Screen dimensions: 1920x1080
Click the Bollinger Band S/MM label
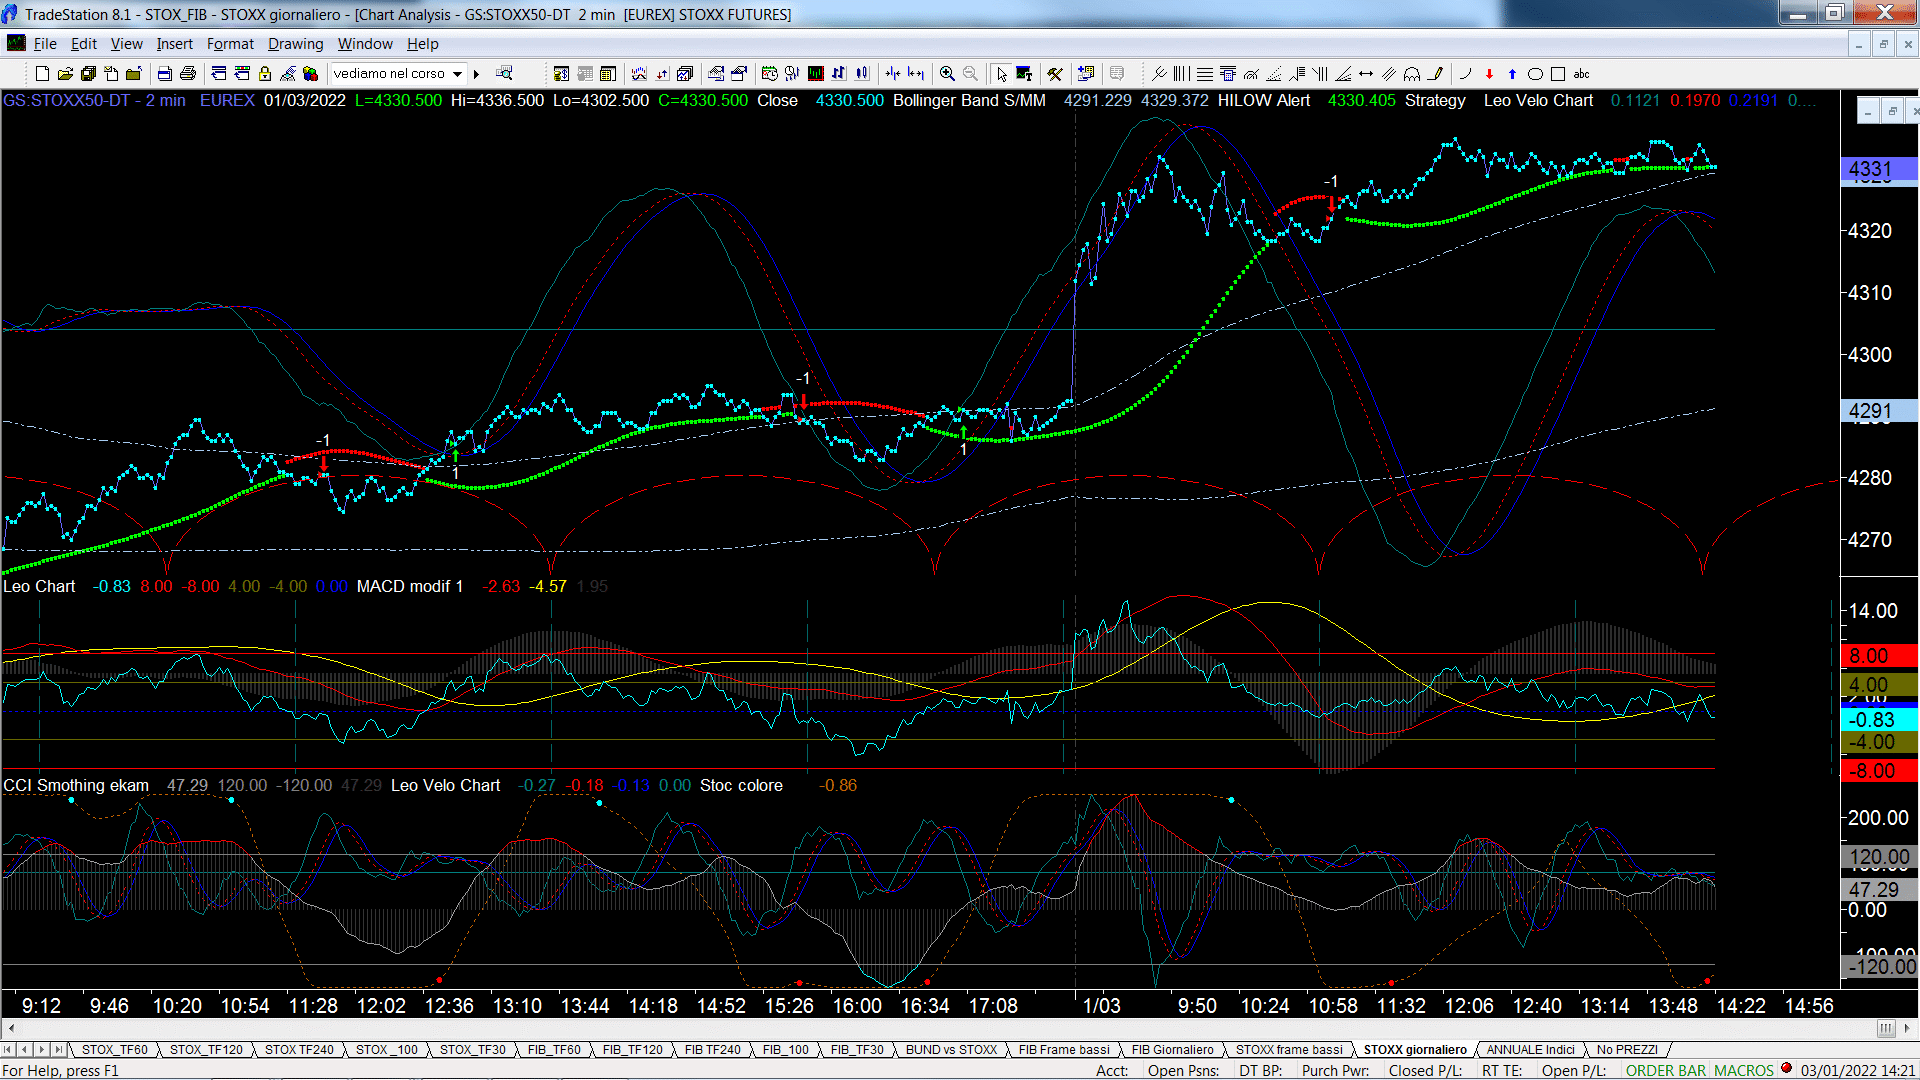pyautogui.click(x=969, y=100)
